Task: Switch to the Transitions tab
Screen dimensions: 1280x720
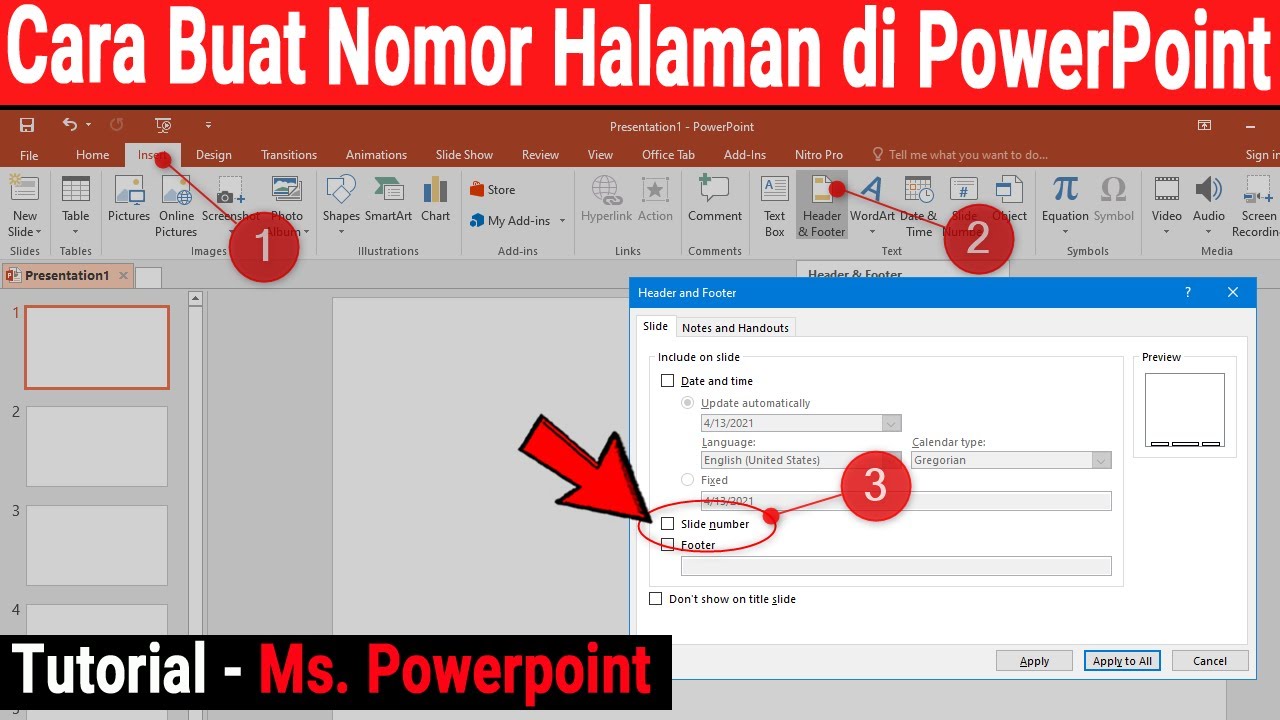Action: (289, 155)
